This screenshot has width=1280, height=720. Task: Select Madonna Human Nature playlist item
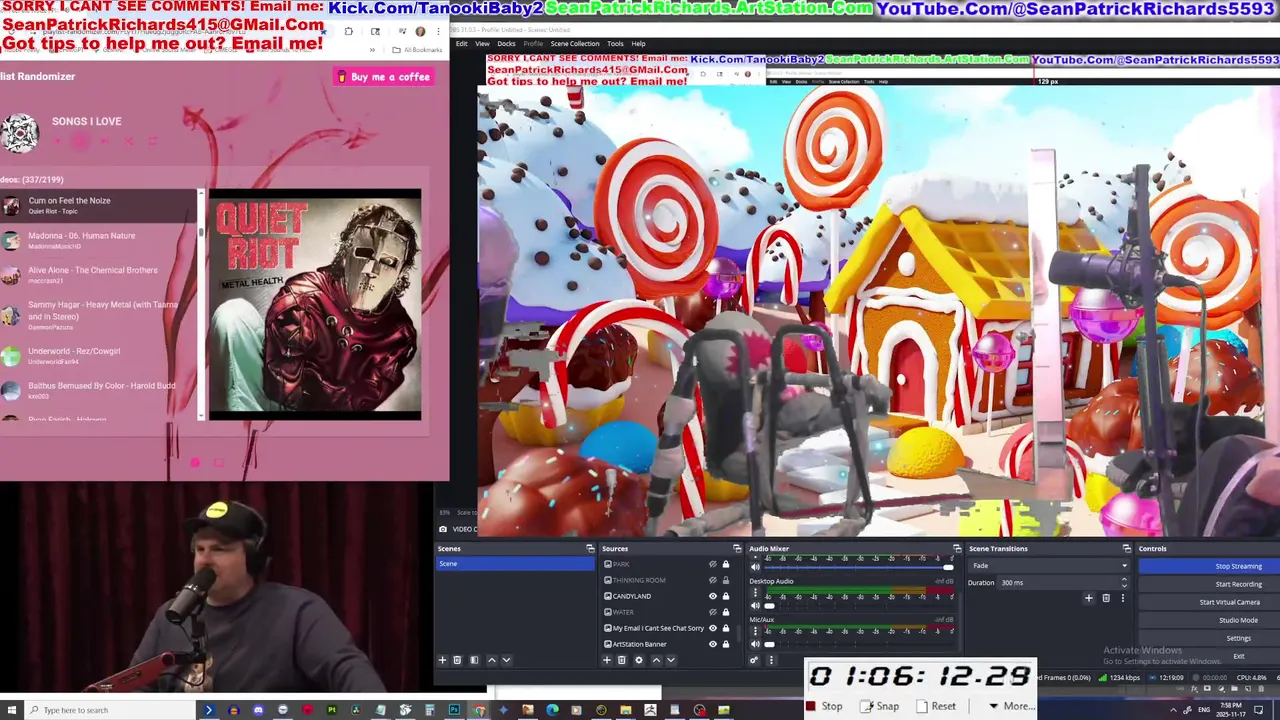point(99,240)
